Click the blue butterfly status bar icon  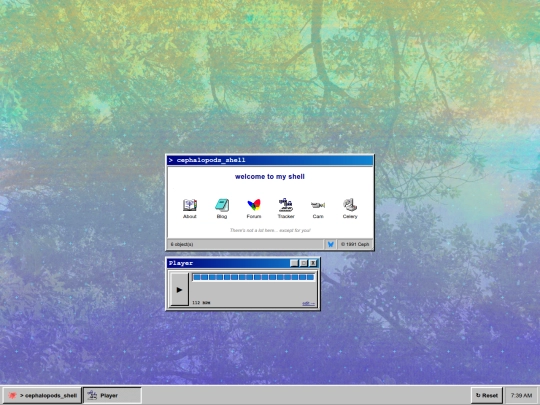pyautogui.click(x=331, y=244)
